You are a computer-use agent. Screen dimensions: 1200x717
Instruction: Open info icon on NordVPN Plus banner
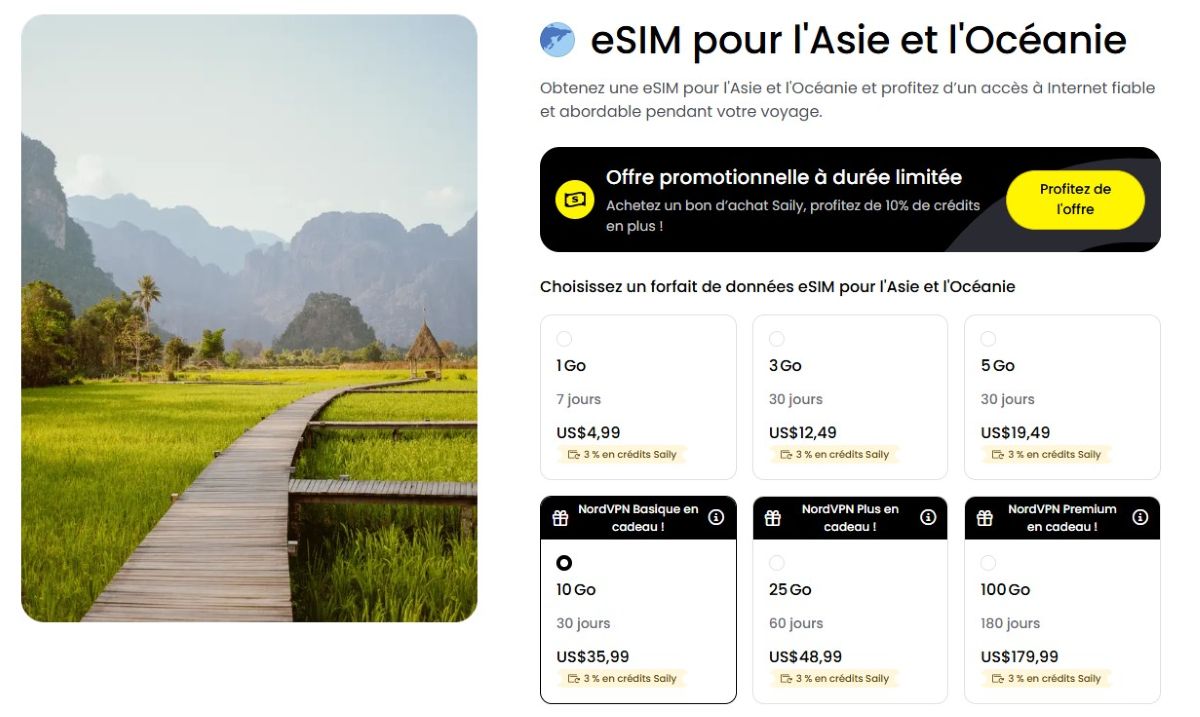pos(927,517)
